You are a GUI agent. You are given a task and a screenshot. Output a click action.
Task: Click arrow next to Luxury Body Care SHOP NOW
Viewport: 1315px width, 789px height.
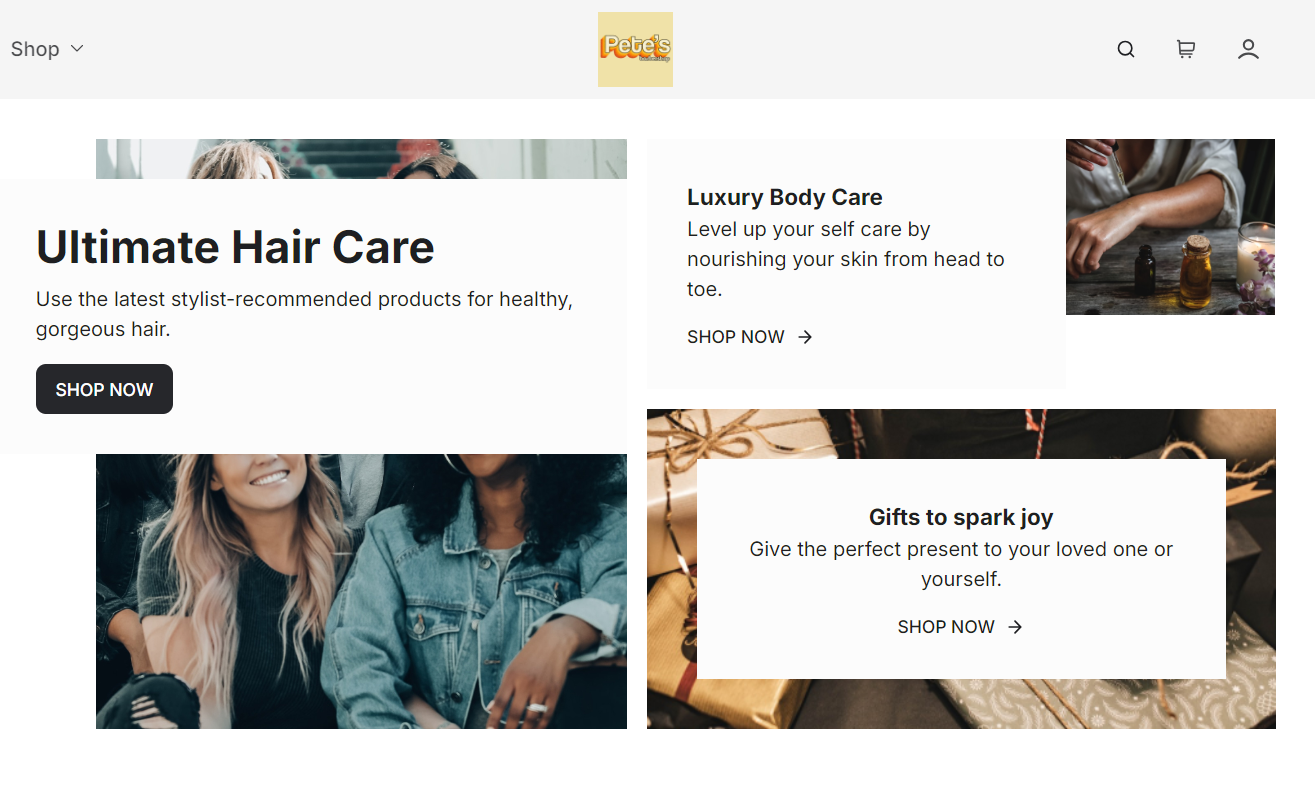805,337
